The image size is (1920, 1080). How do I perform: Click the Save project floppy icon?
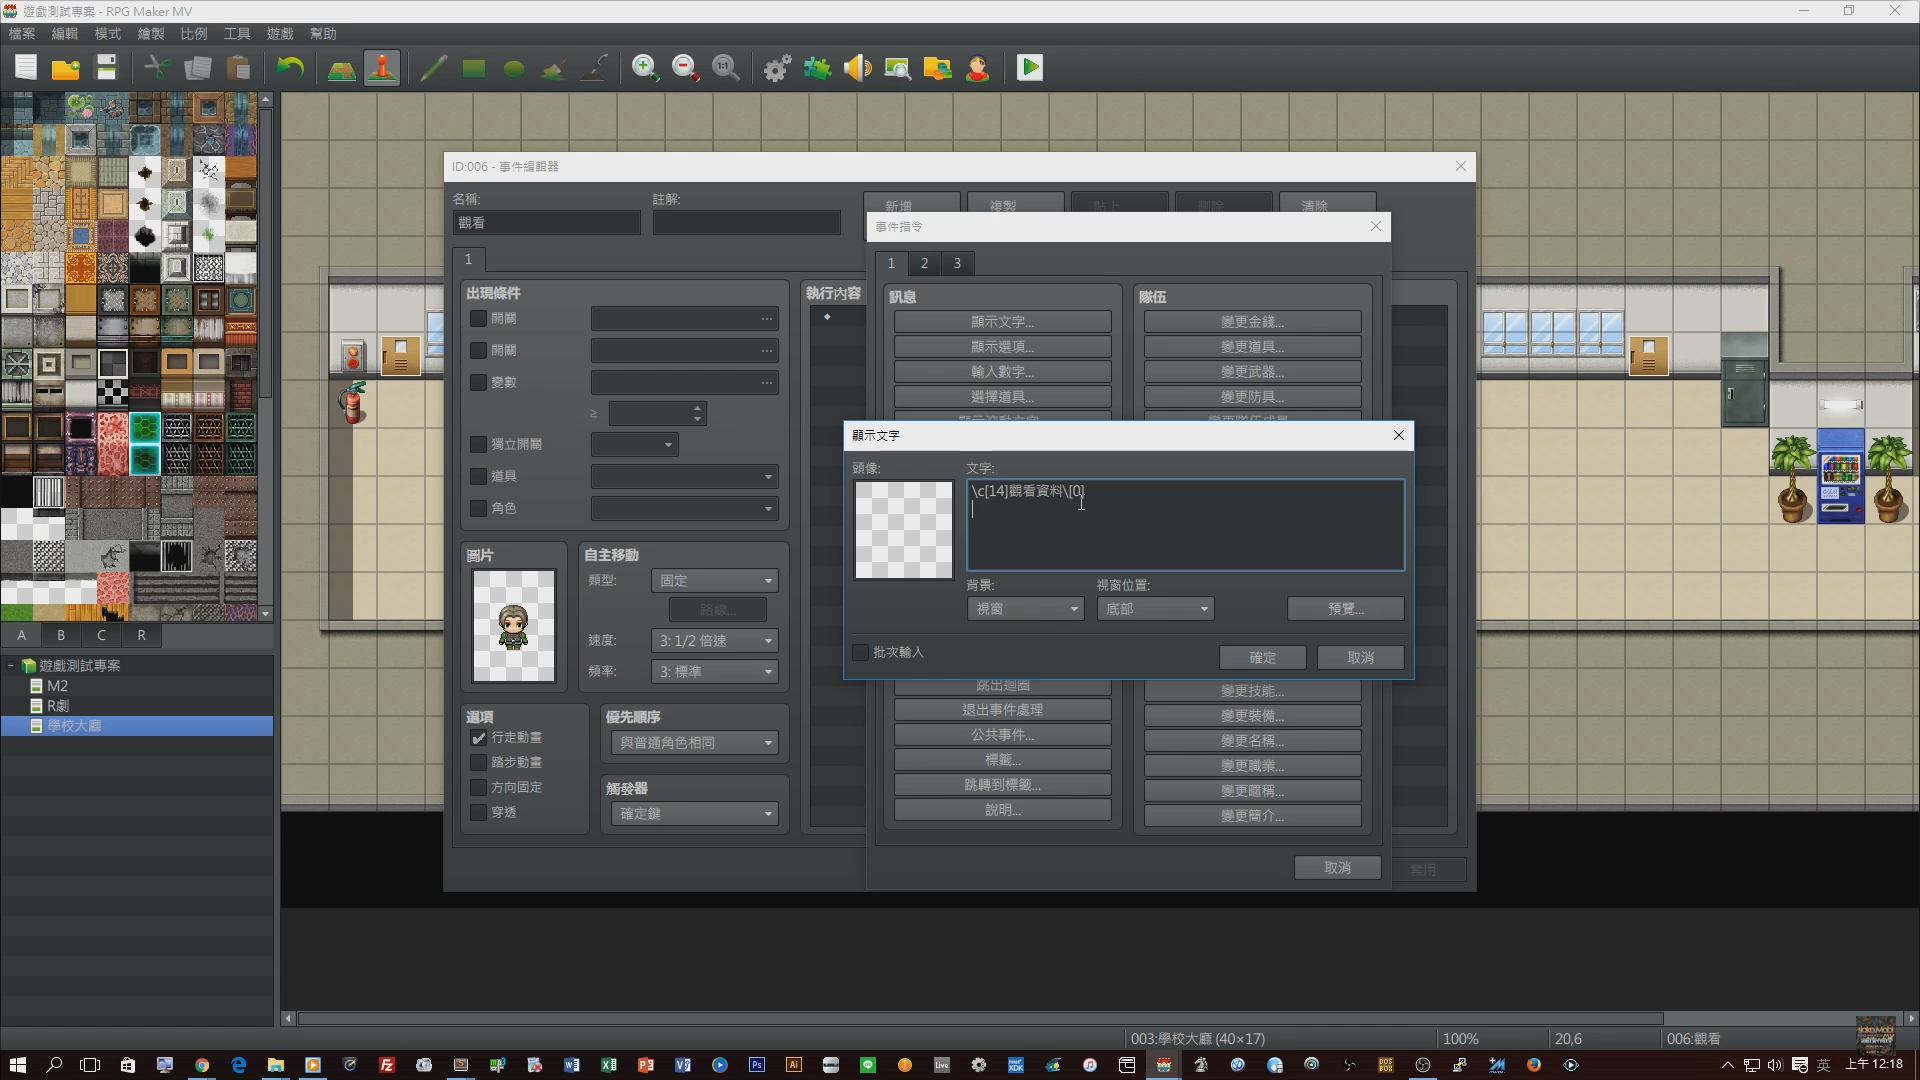(x=106, y=68)
